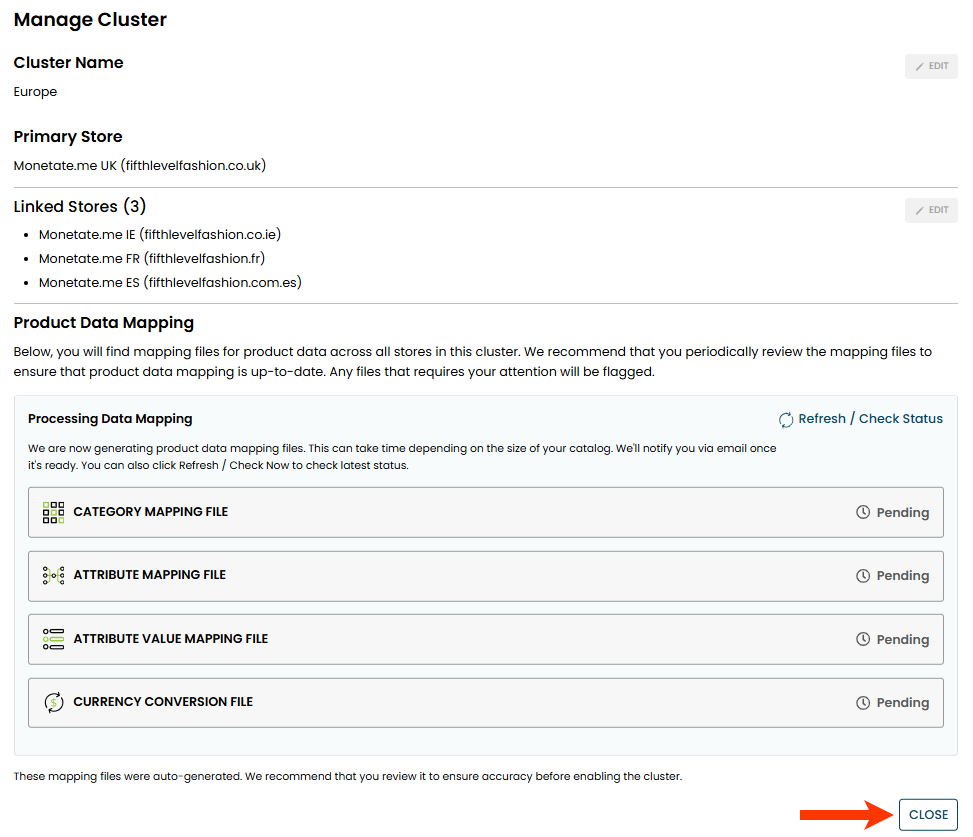The width and height of the screenshot is (973, 837).
Task: Click Pending status on Attribute Value row
Action: pyautogui.click(x=902, y=640)
